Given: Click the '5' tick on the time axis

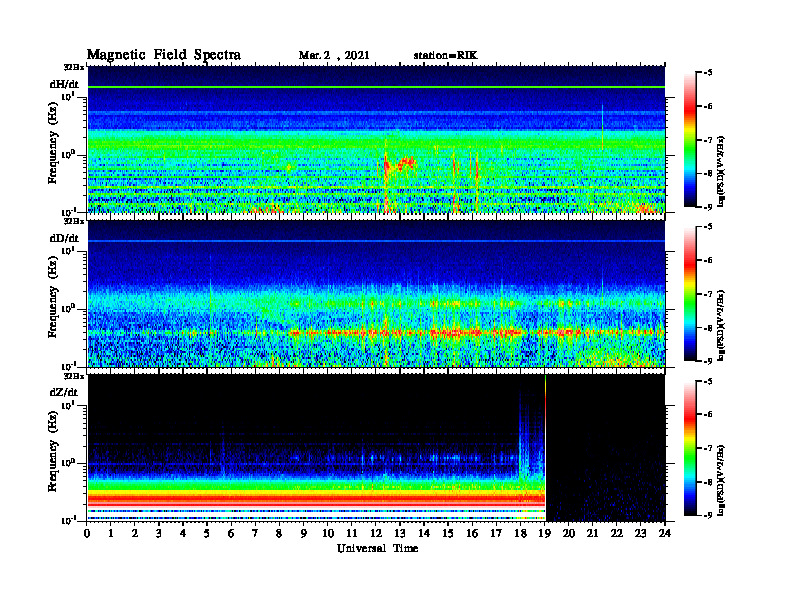Looking at the screenshot, I should coord(207,534).
